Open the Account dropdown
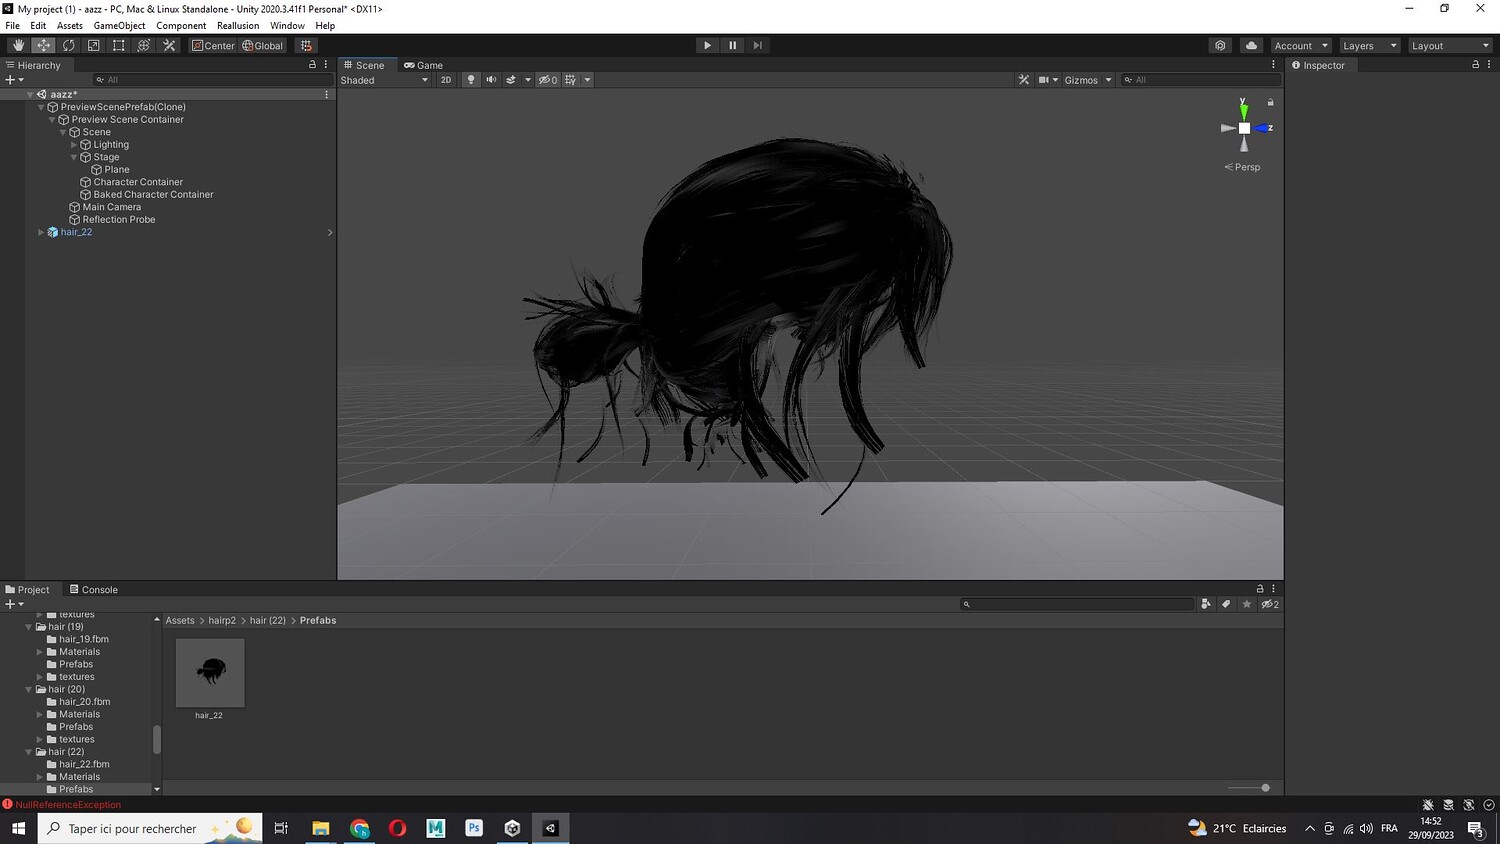1500x844 pixels. click(x=1301, y=45)
